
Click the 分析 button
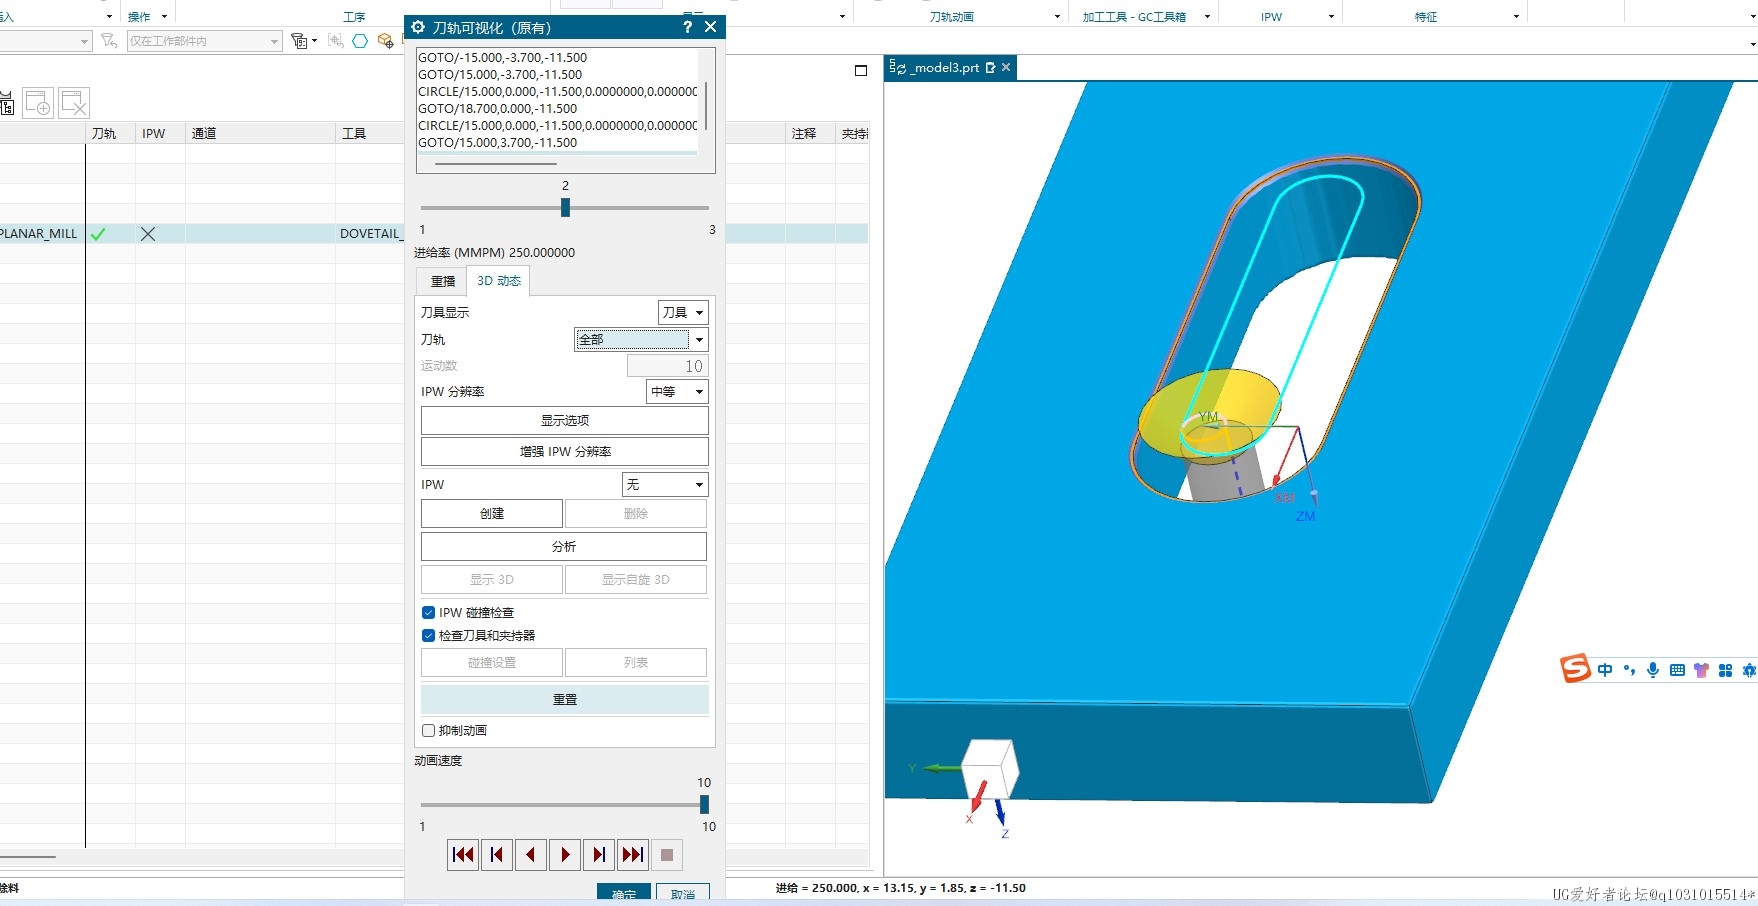[x=564, y=546]
